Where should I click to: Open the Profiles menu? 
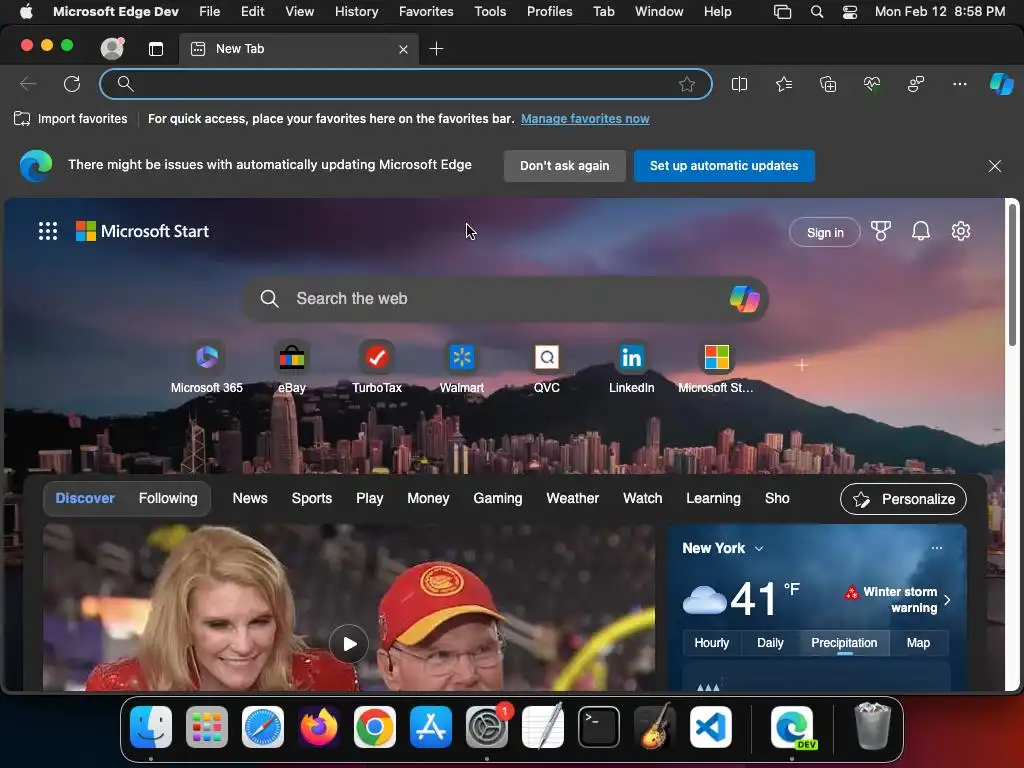coord(549,11)
